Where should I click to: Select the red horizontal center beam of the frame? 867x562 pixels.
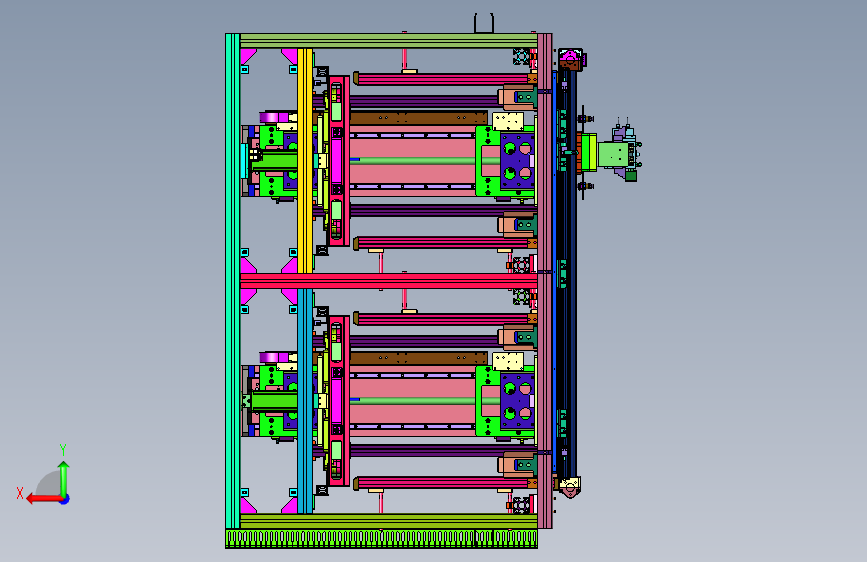click(389, 281)
